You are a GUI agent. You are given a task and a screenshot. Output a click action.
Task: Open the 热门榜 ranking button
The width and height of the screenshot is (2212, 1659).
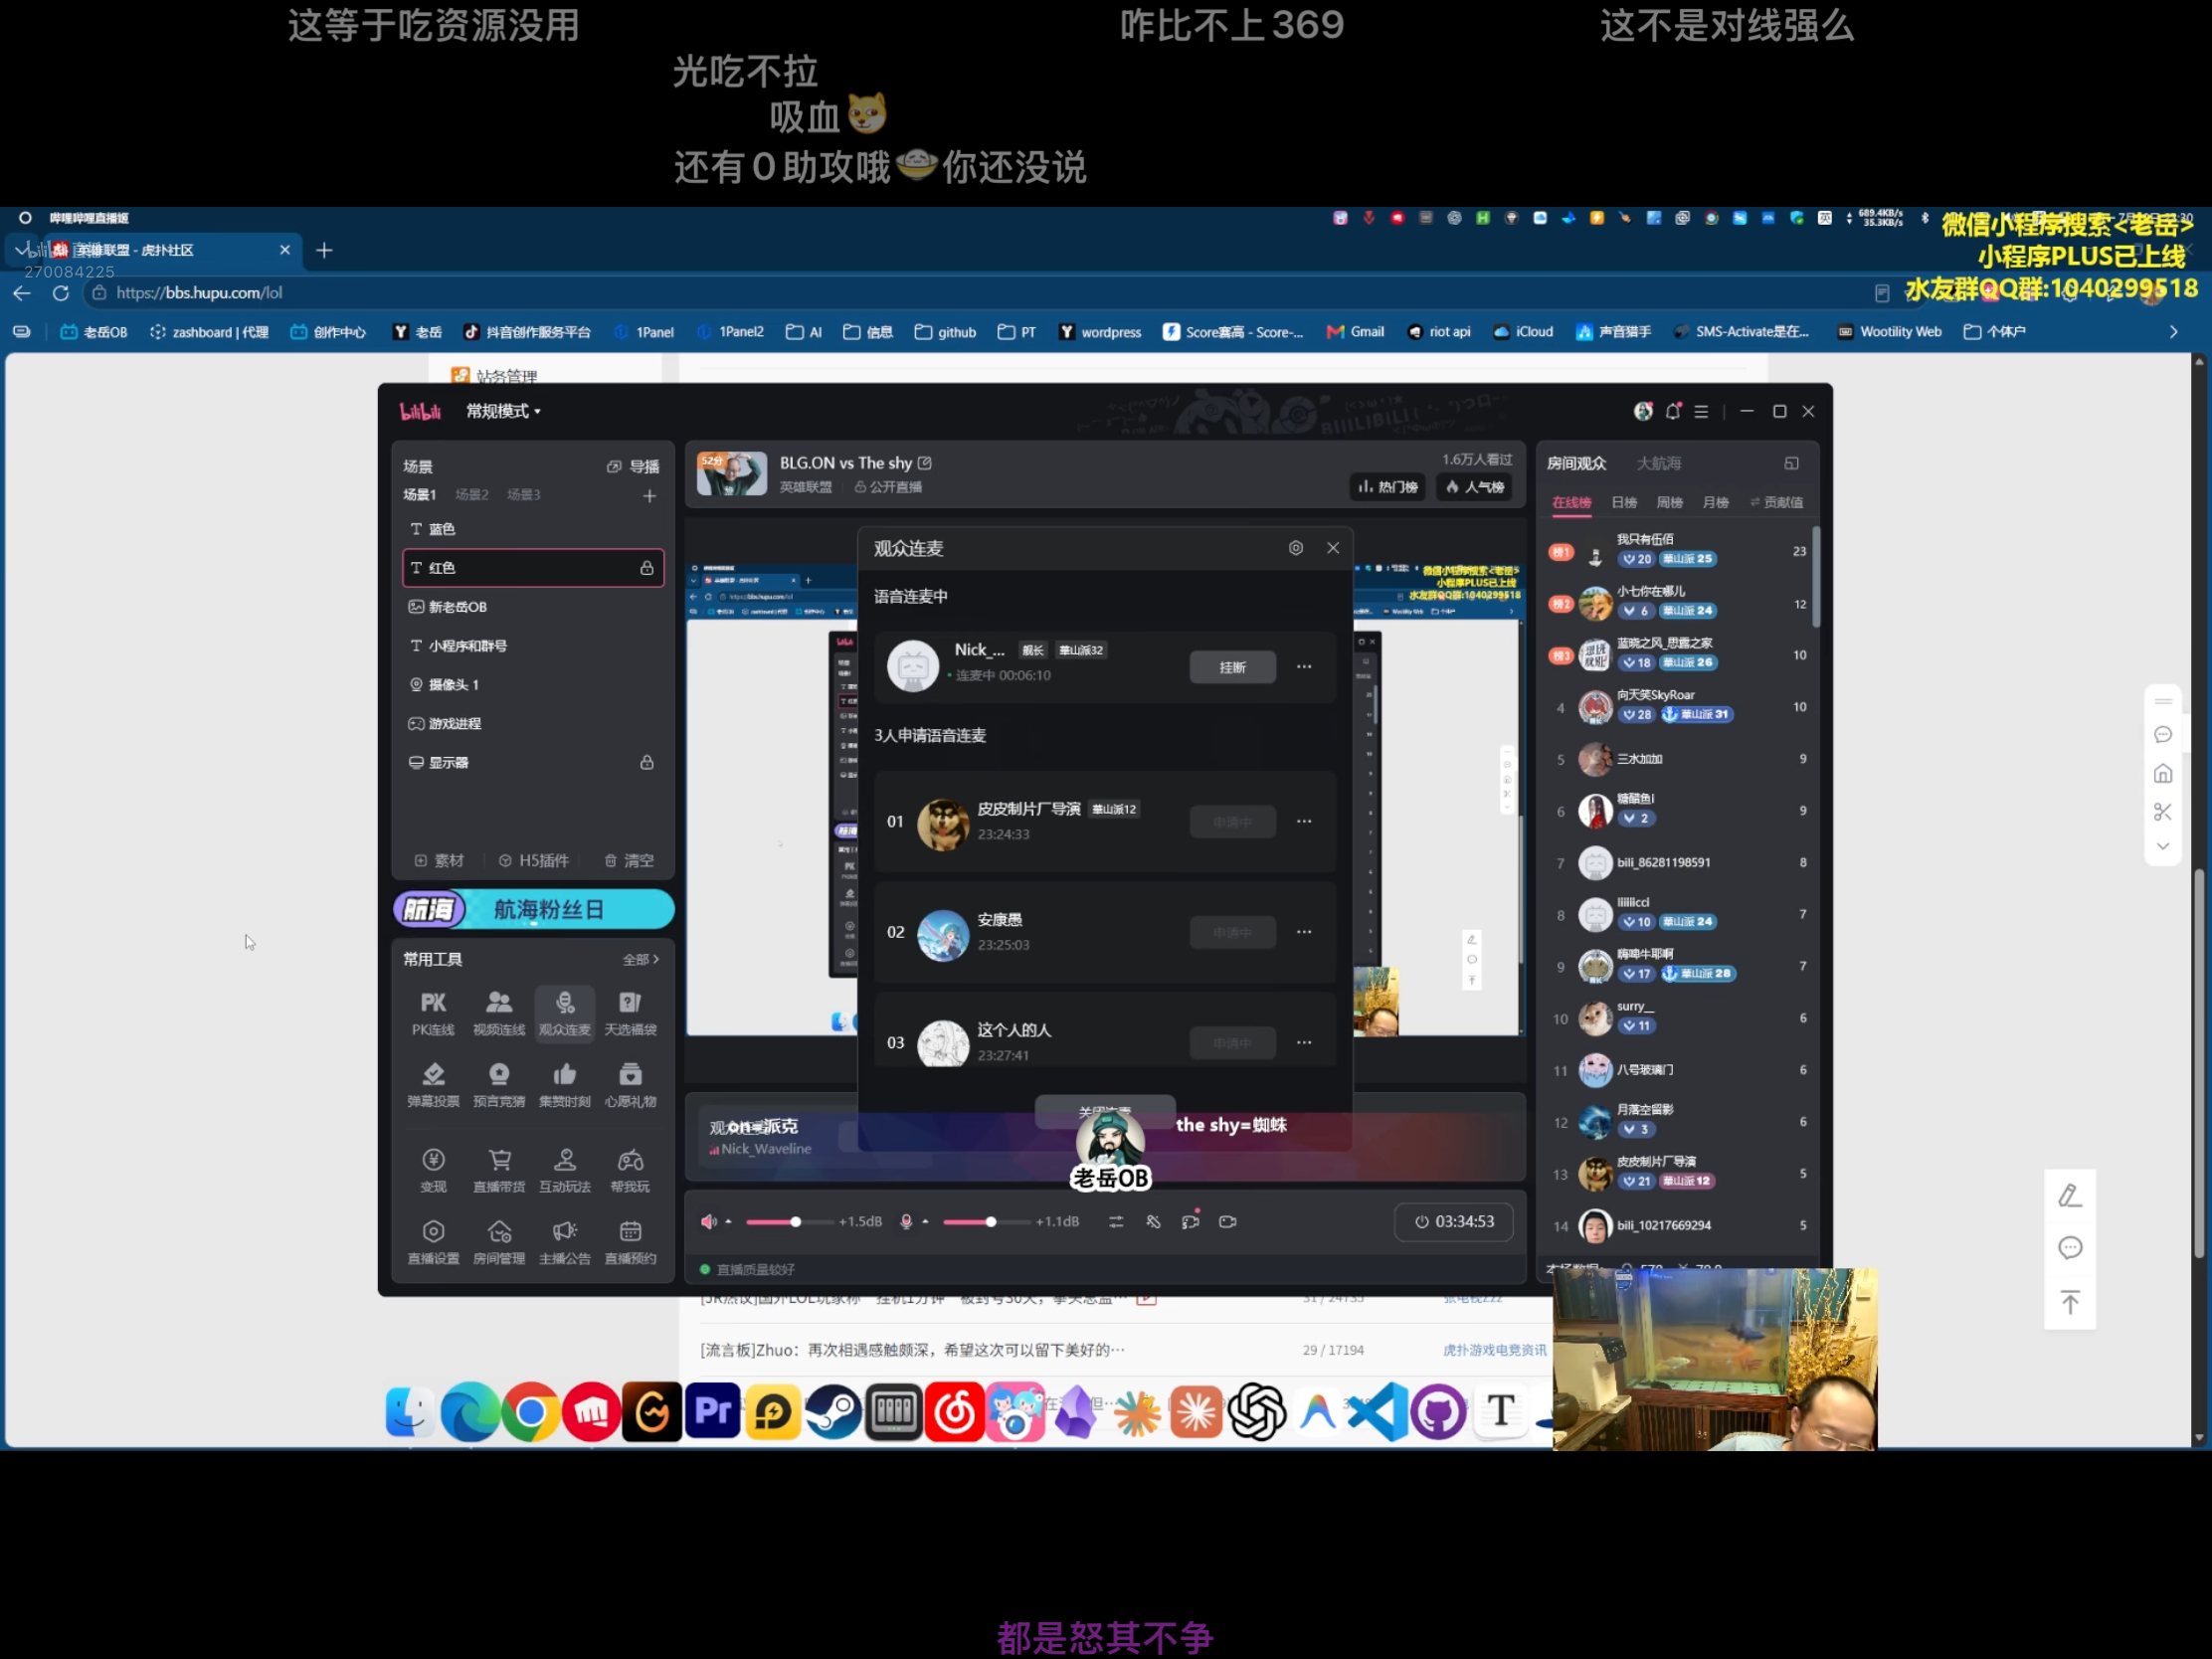pyautogui.click(x=1387, y=487)
